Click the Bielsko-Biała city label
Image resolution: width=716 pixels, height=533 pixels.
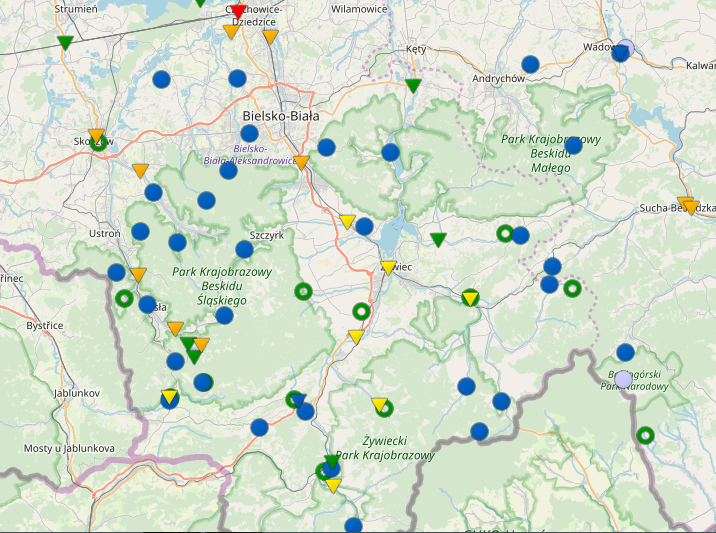[x=281, y=115]
